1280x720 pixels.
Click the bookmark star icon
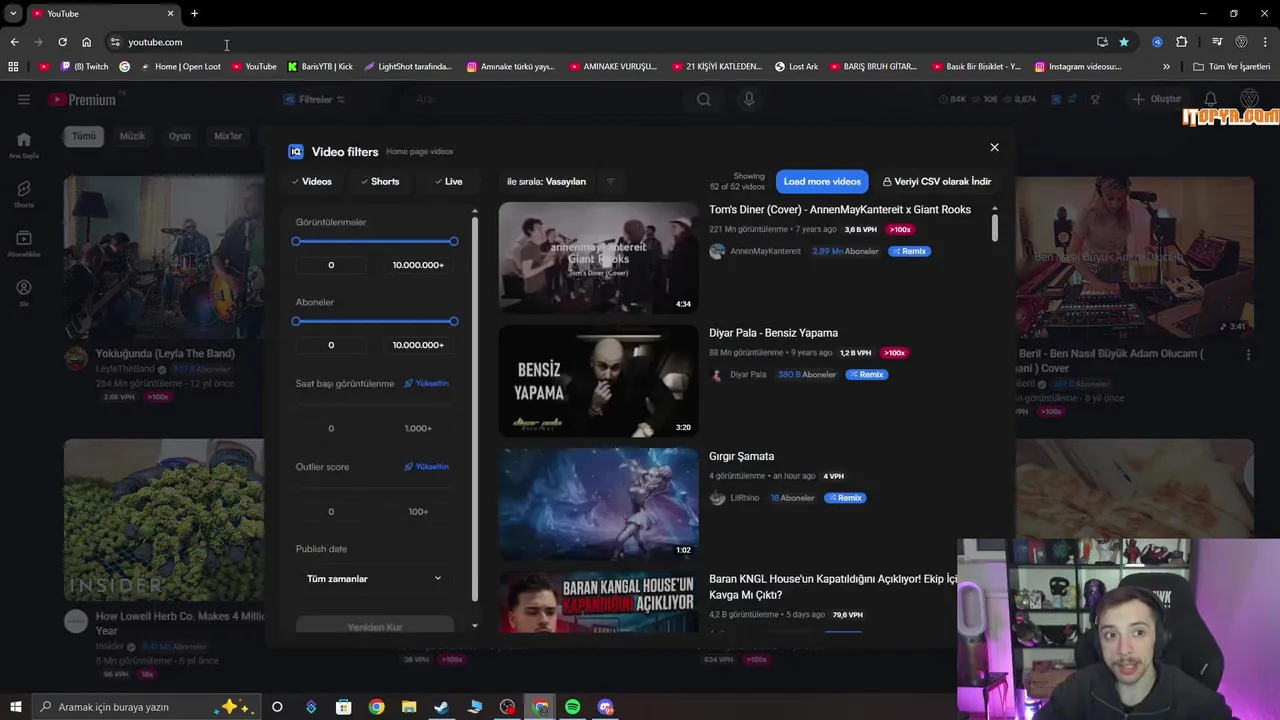(1124, 42)
